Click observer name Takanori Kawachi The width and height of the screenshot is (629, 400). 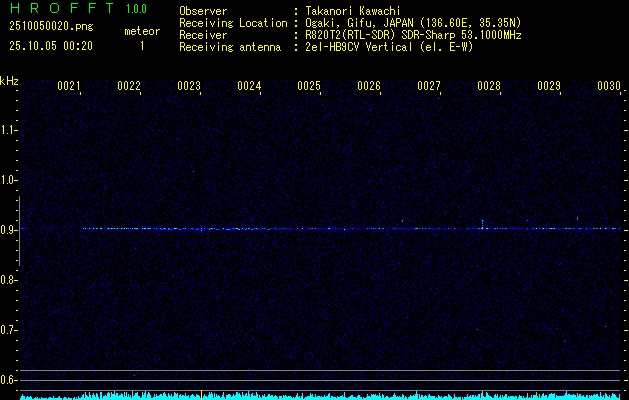pos(353,11)
